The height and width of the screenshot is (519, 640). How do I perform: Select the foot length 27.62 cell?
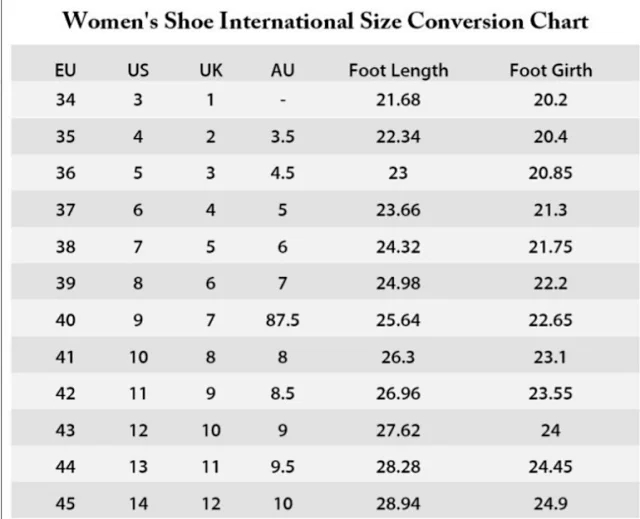click(x=398, y=431)
